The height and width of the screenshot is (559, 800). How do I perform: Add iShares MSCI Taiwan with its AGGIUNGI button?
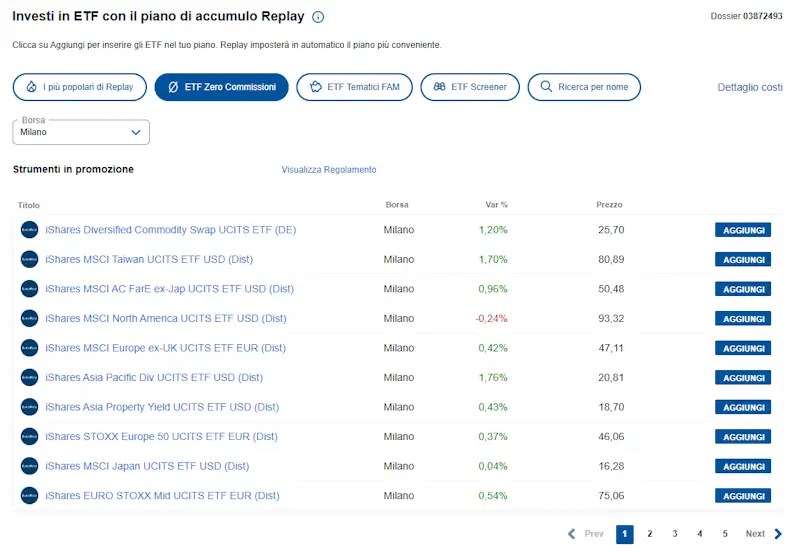point(743,260)
